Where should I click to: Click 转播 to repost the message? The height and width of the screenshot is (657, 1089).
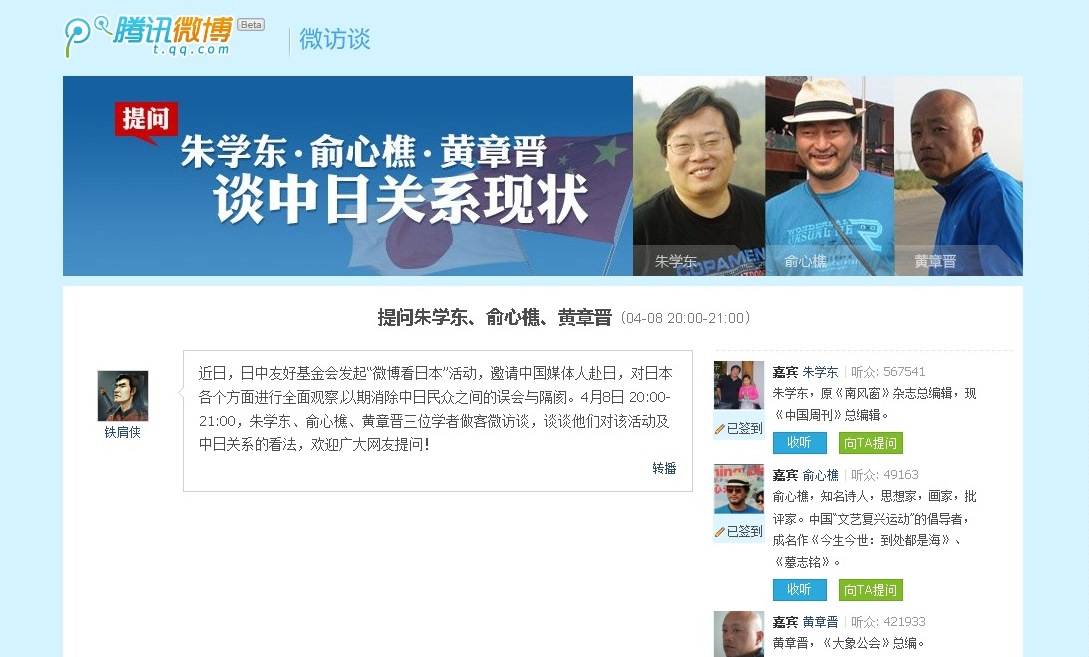pyautogui.click(x=665, y=468)
